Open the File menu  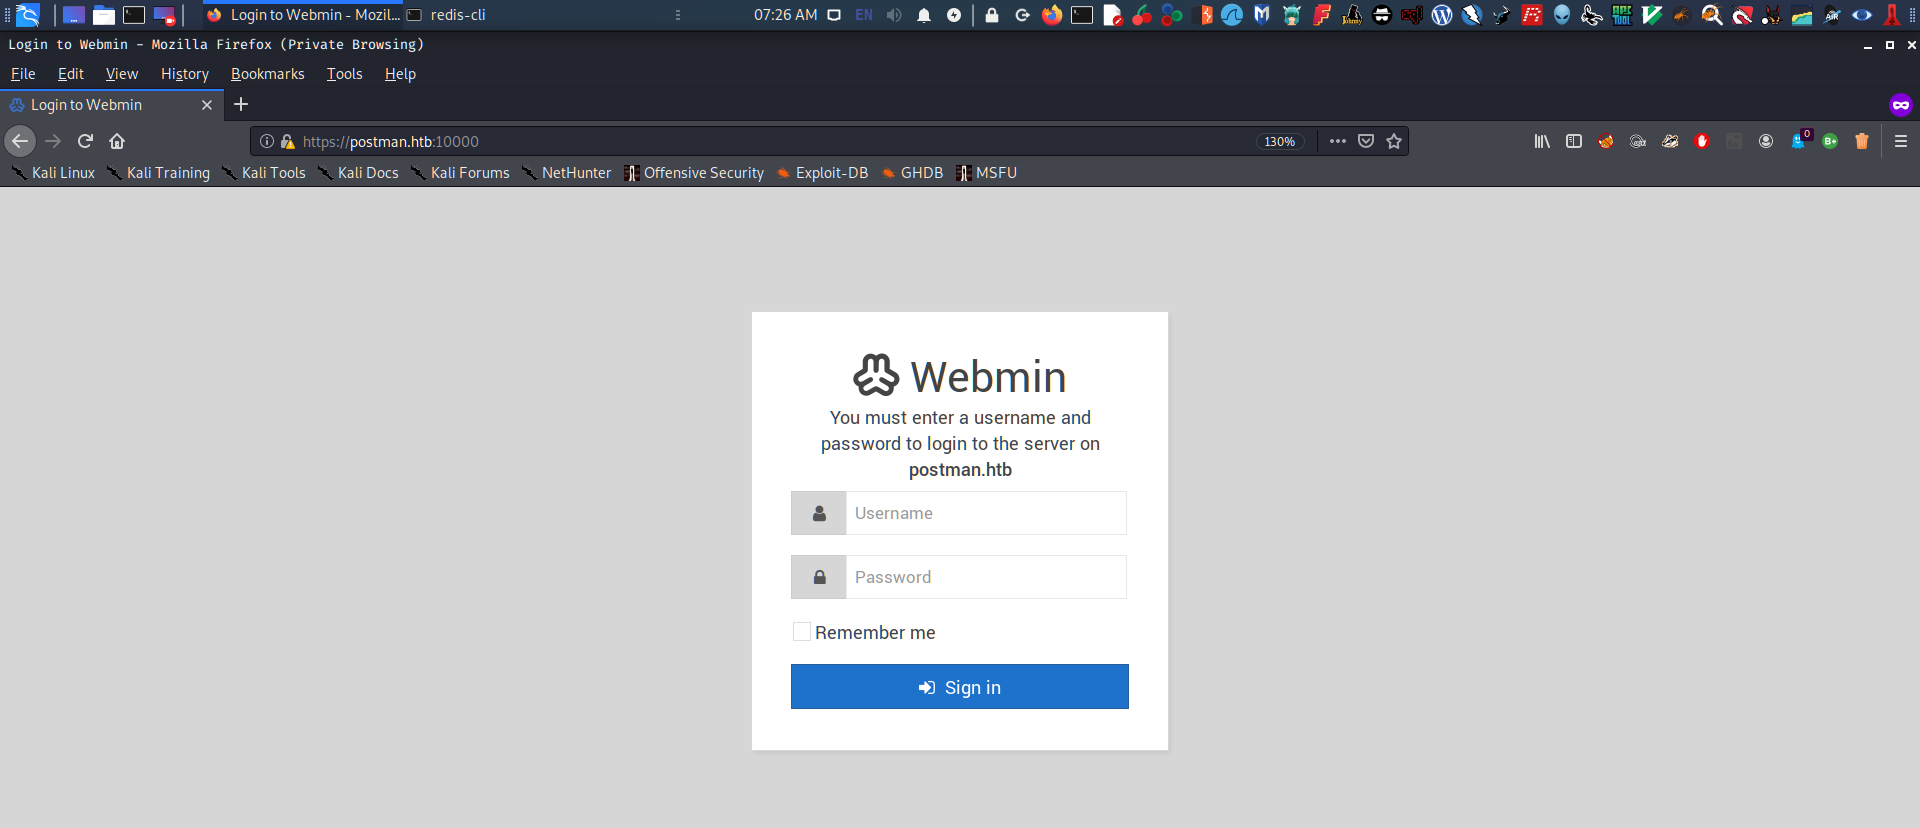pyautogui.click(x=23, y=74)
